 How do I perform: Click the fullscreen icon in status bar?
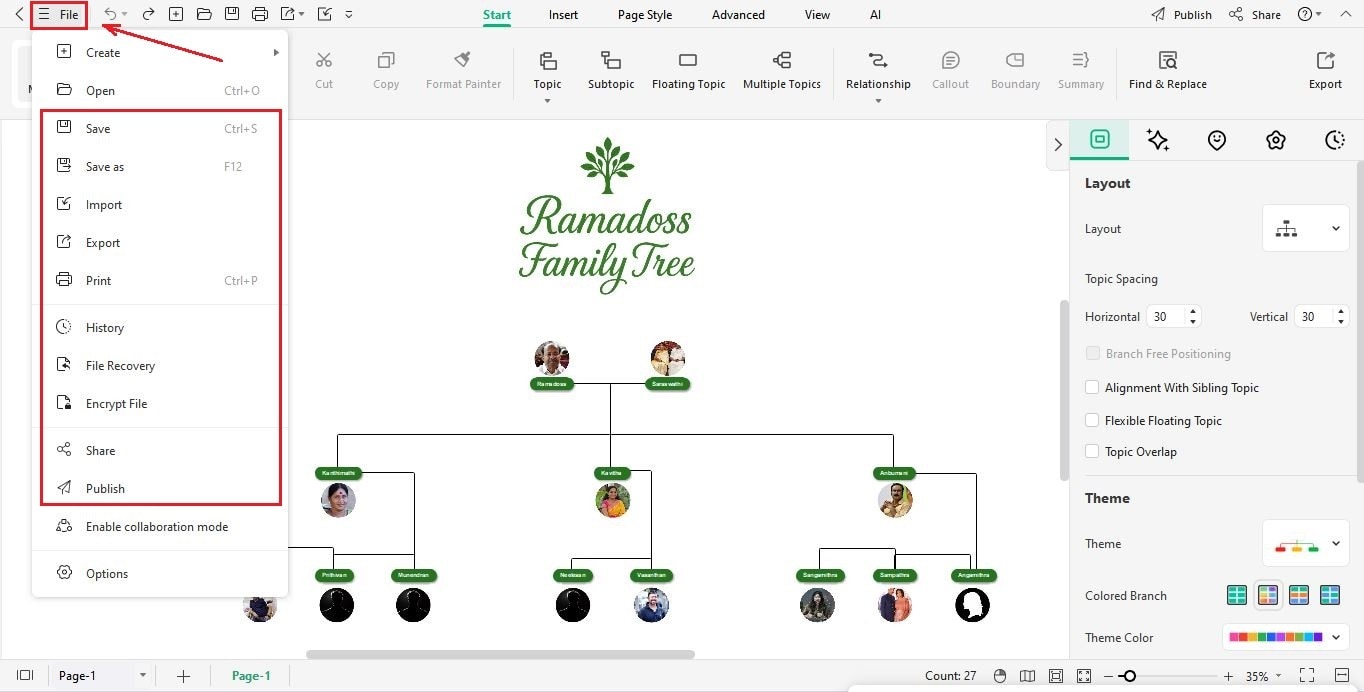pyautogui.click(x=1306, y=676)
